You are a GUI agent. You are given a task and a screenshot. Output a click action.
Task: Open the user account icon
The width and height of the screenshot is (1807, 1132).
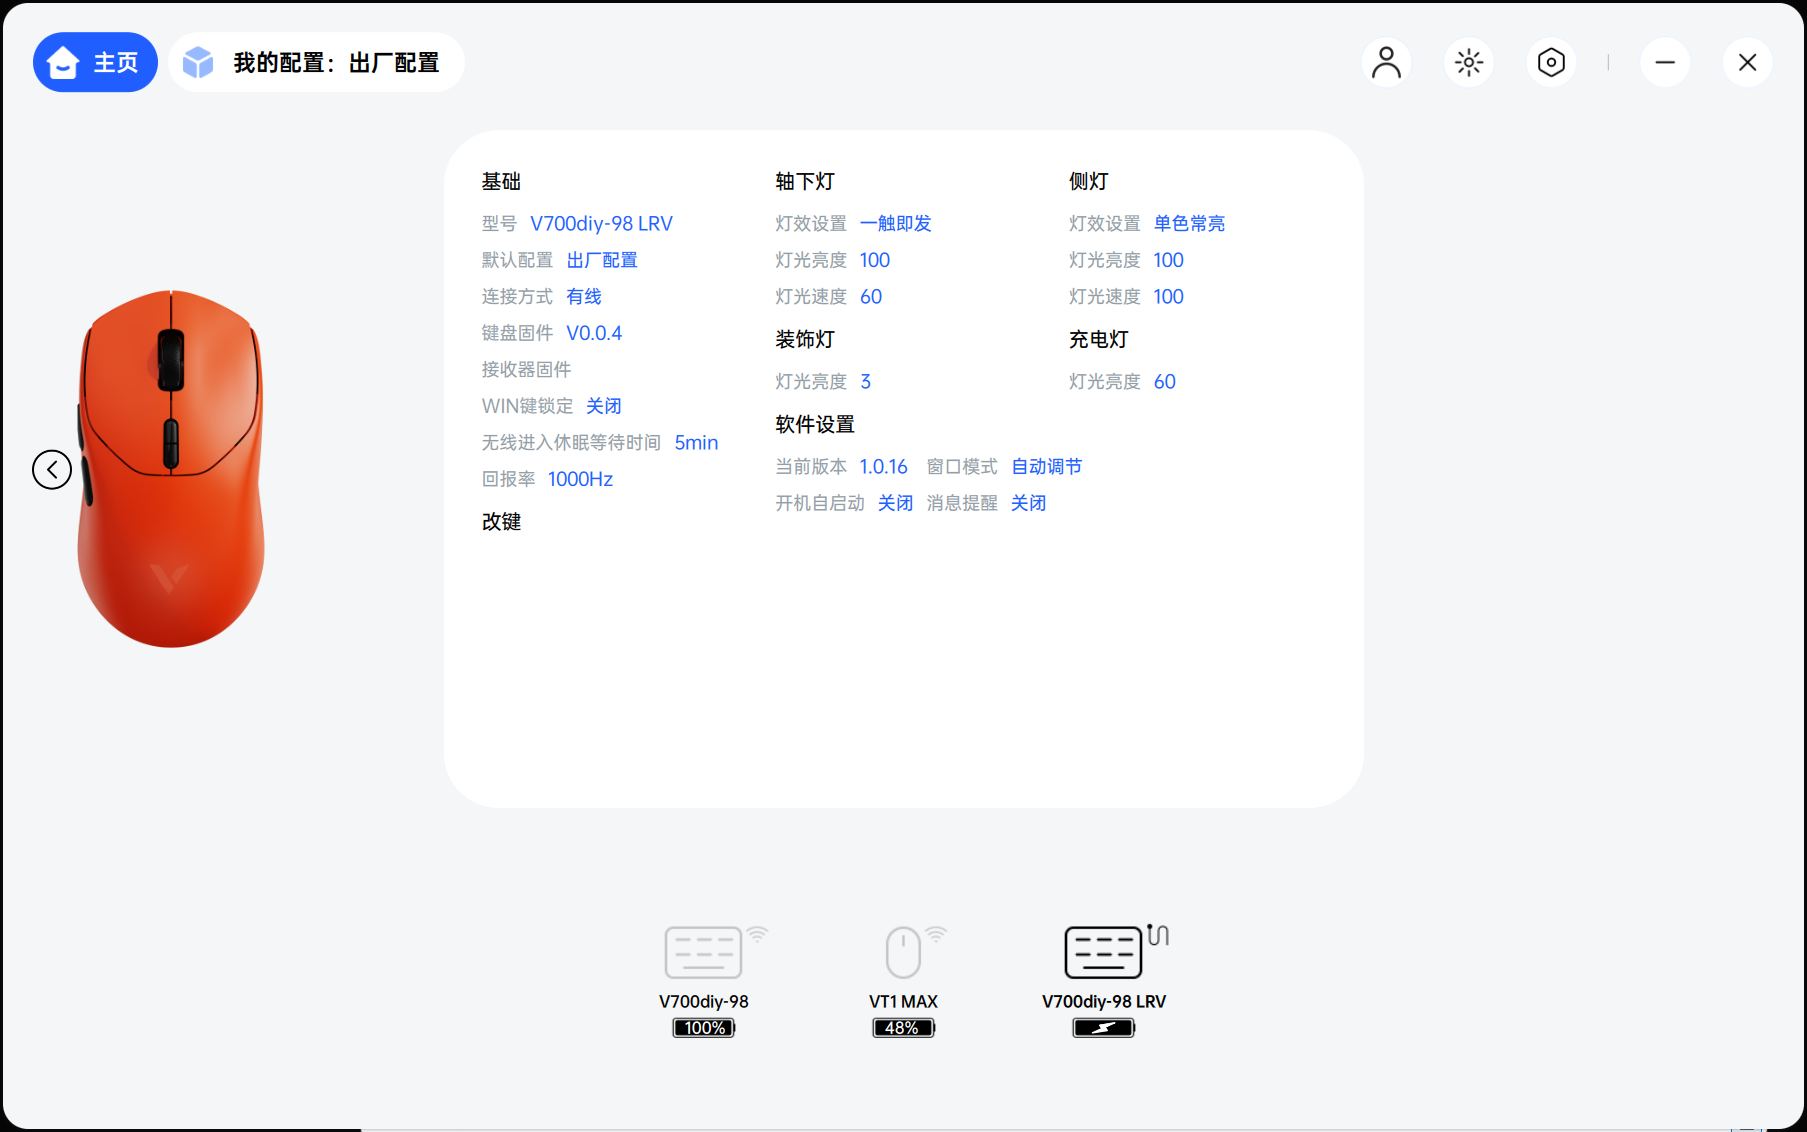click(x=1386, y=62)
